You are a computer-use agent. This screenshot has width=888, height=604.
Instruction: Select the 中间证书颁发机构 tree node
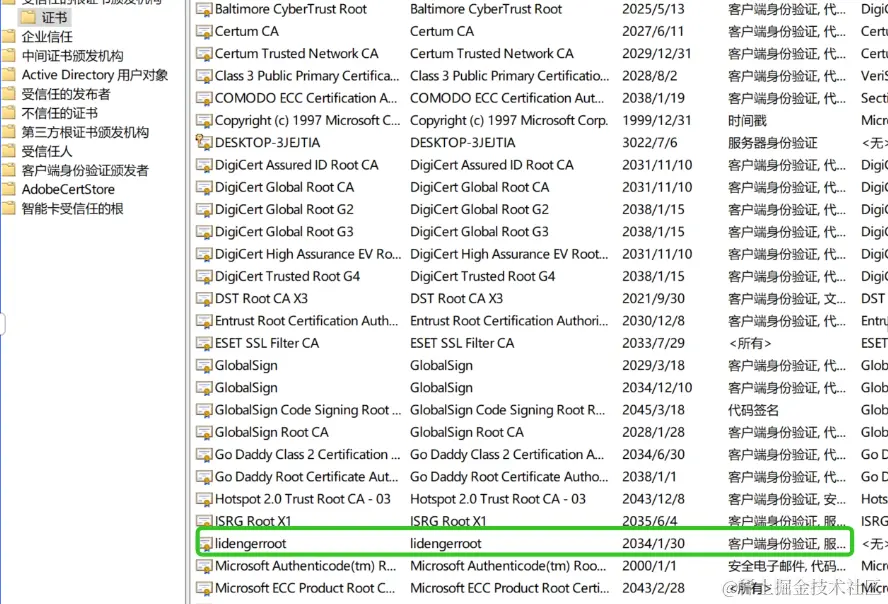click(x=72, y=56)
